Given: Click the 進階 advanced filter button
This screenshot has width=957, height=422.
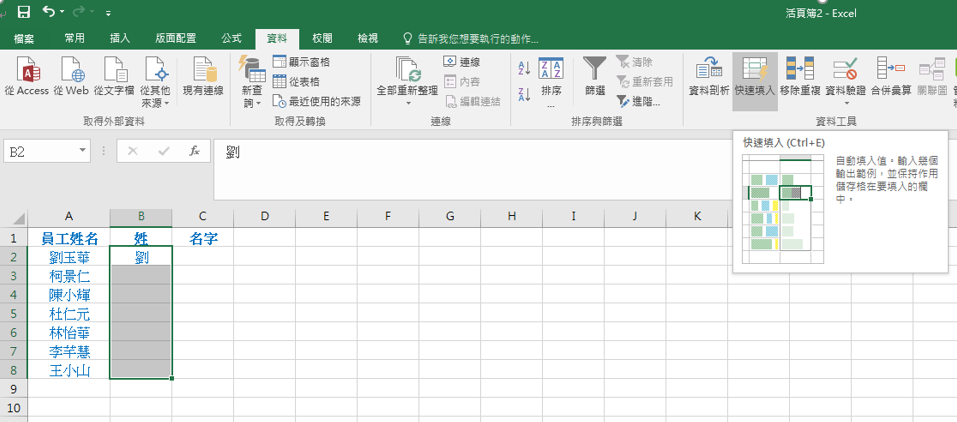Looking at the screenshot, I should point(638,101).
